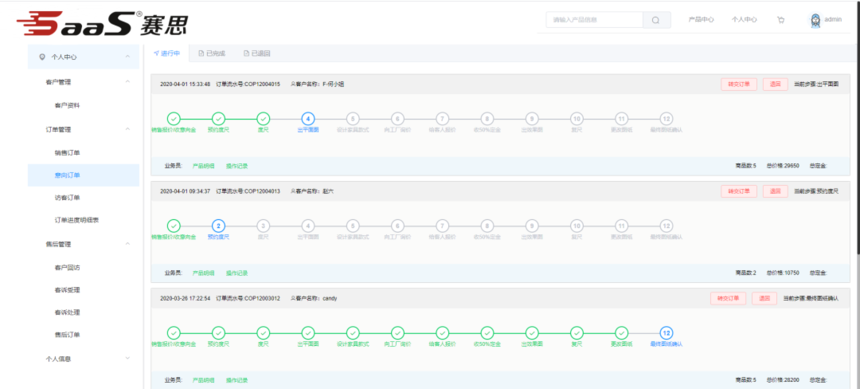Click step 4 circle in first order

point(308,119)
